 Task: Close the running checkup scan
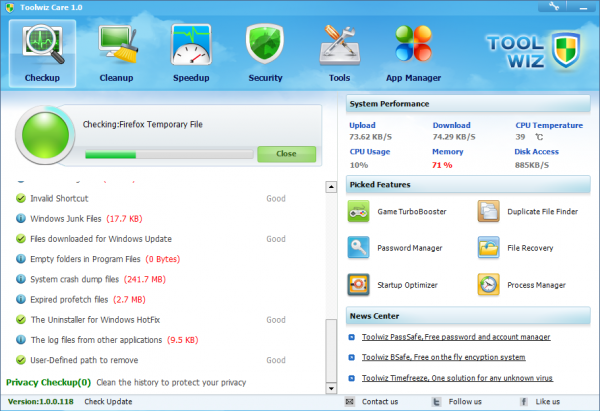(287, 154)
